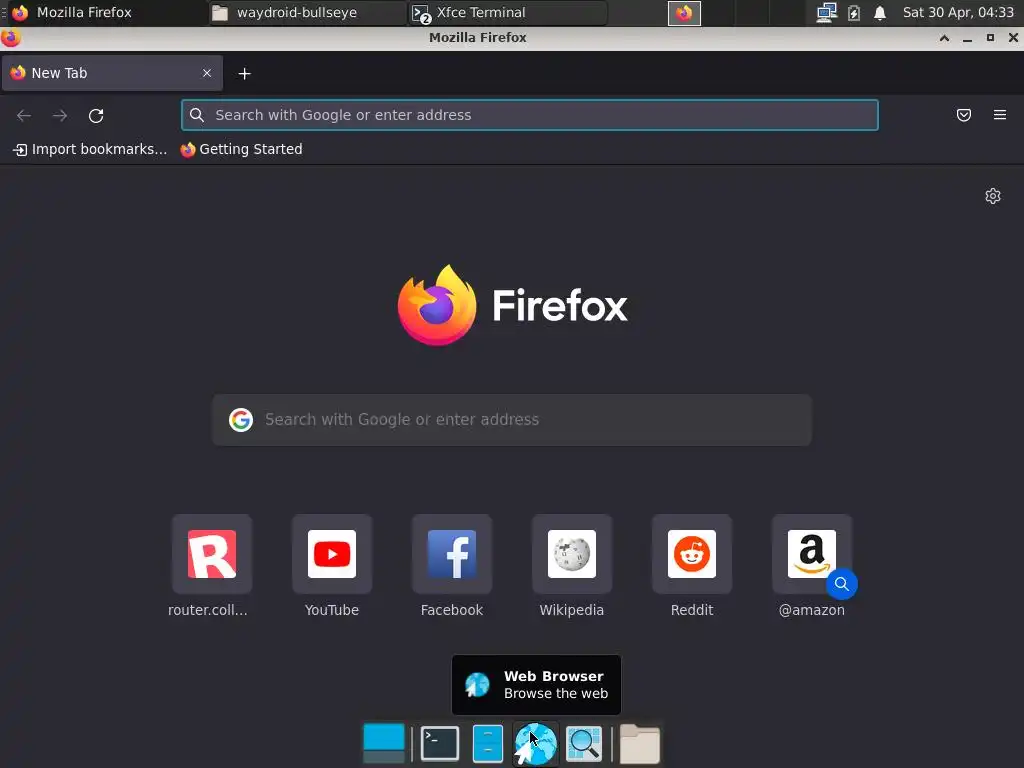The image size is (1024, 768).
Task: Click the Google logo in search box
Action: 241,420
